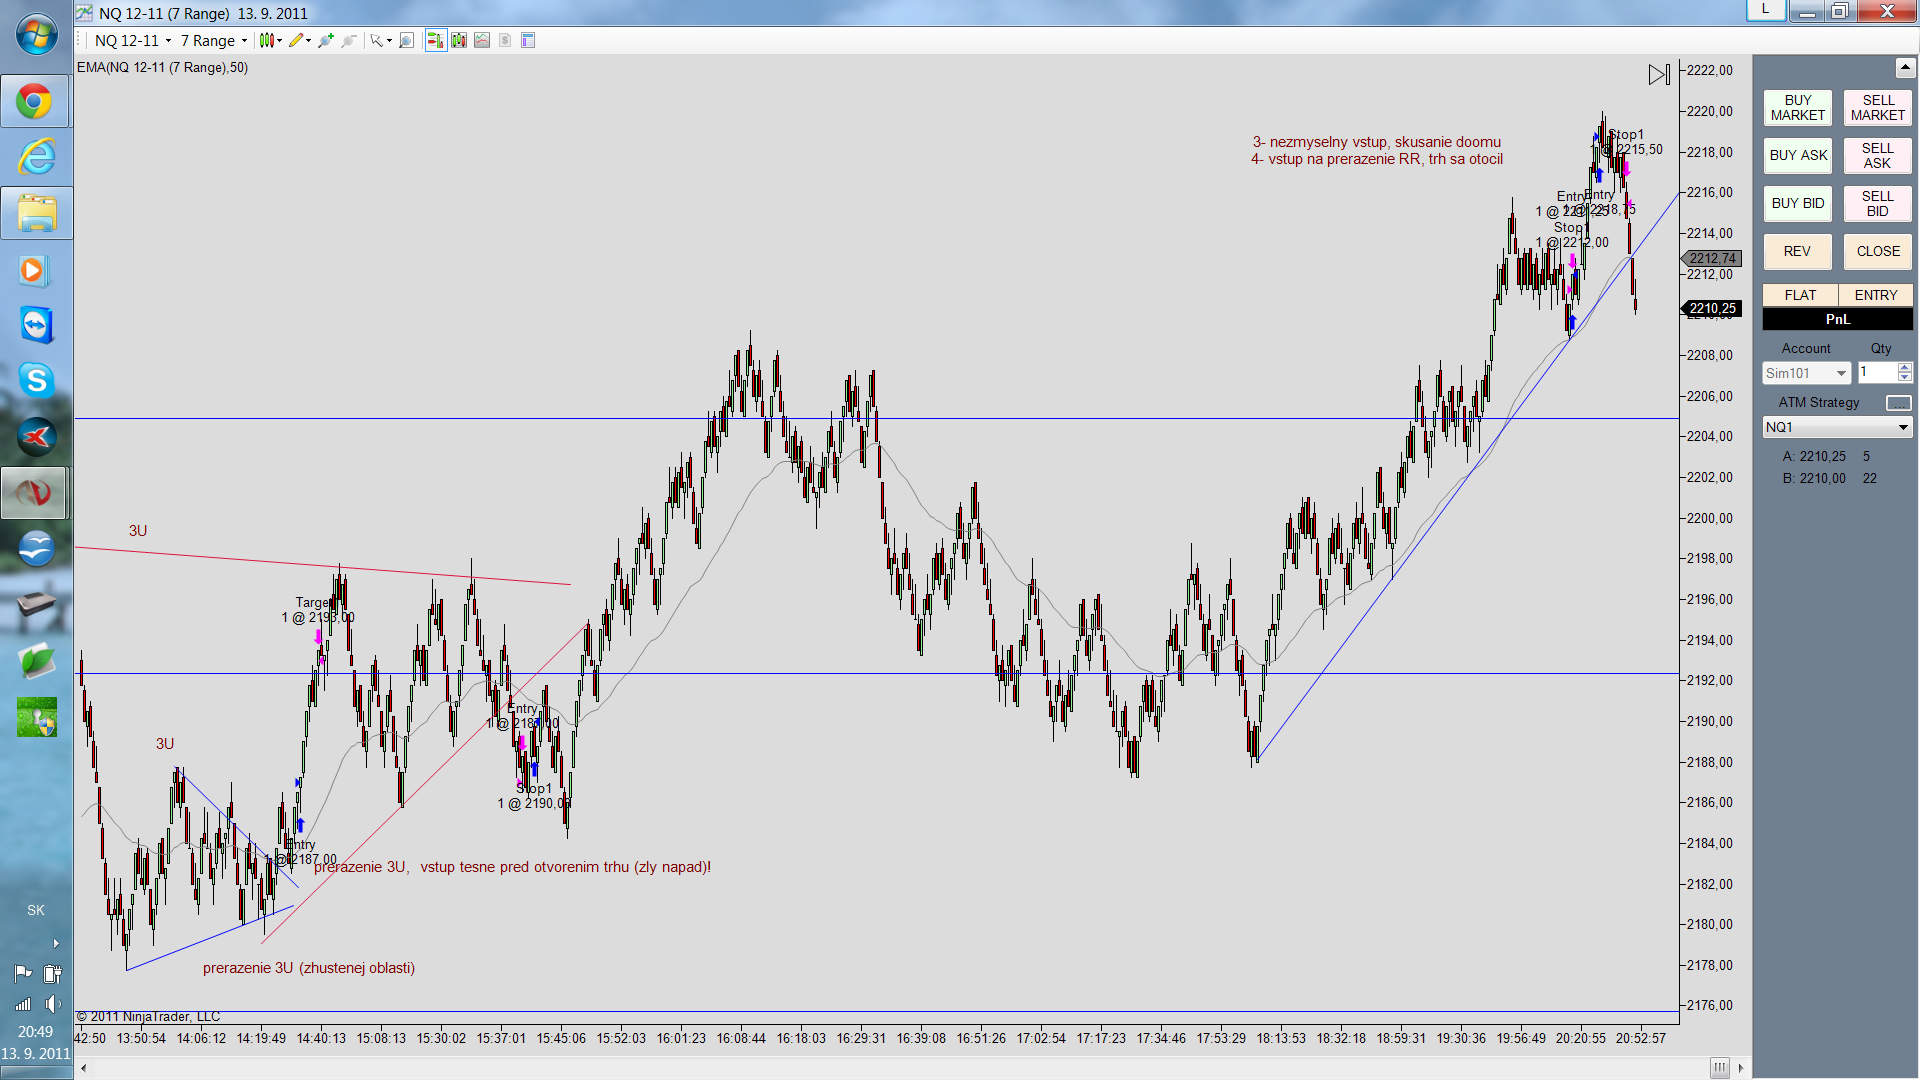The width and height of the screenshot is (1920, 1080).
Task: Open the chart properties icon
Action: point(528,41)
